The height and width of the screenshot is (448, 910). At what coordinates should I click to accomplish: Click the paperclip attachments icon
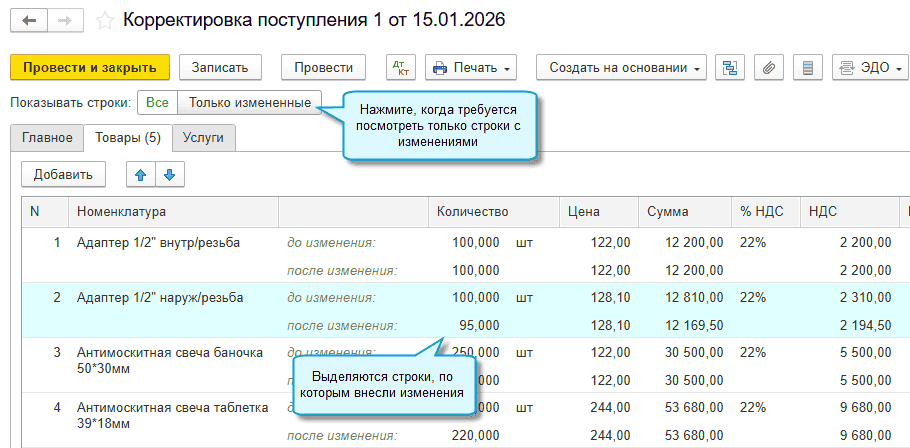pos(768,68)
